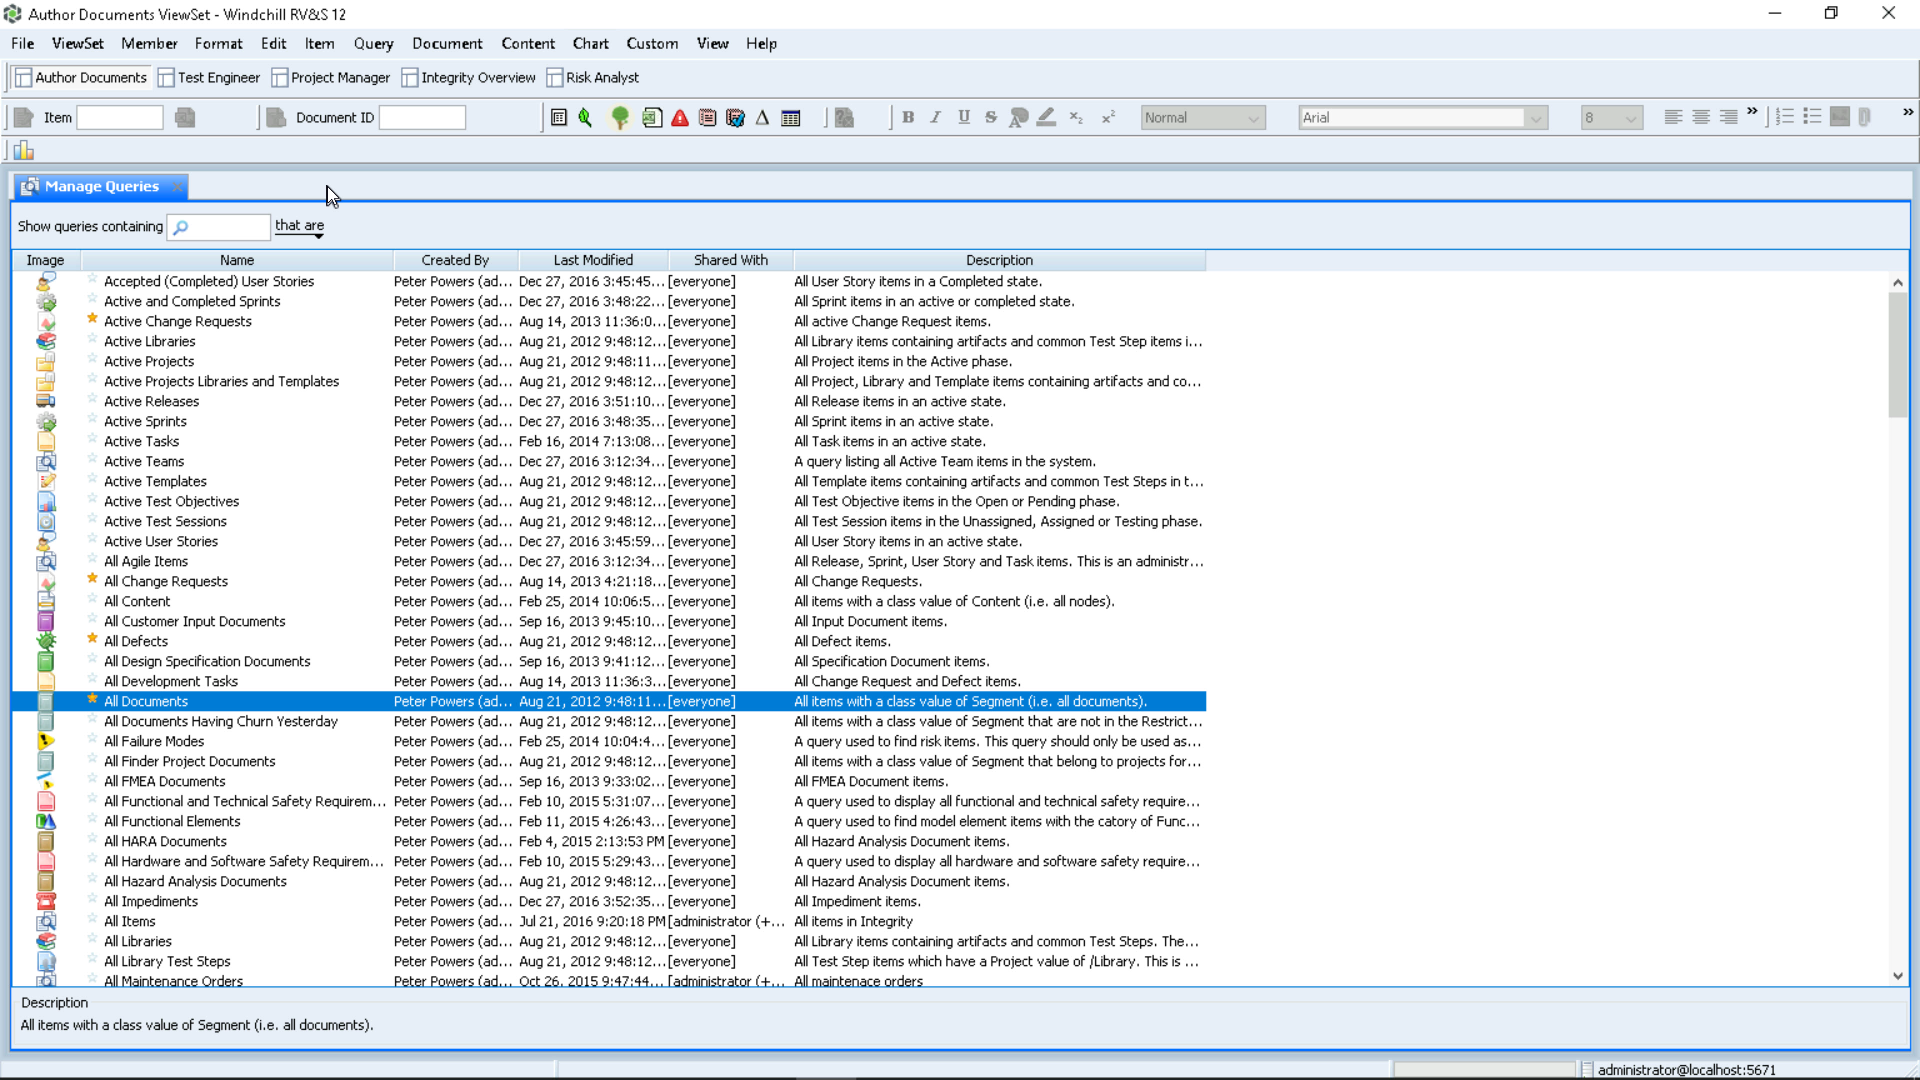1920x1080 pixels.
Task: Click the 'Show queries containing' search field
Action: (219, 227)
